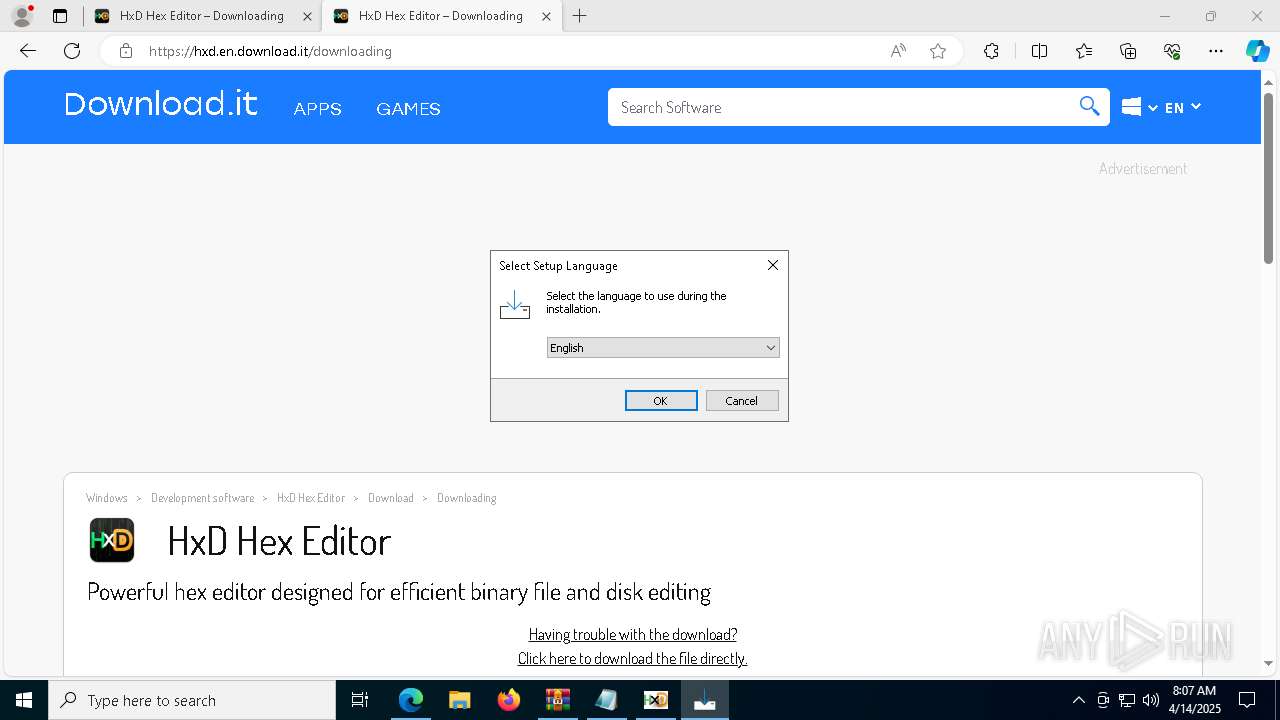This screenshot has height=720, width=1280.
Task: Click the scrollbar down arrow
Action: 1268,663
